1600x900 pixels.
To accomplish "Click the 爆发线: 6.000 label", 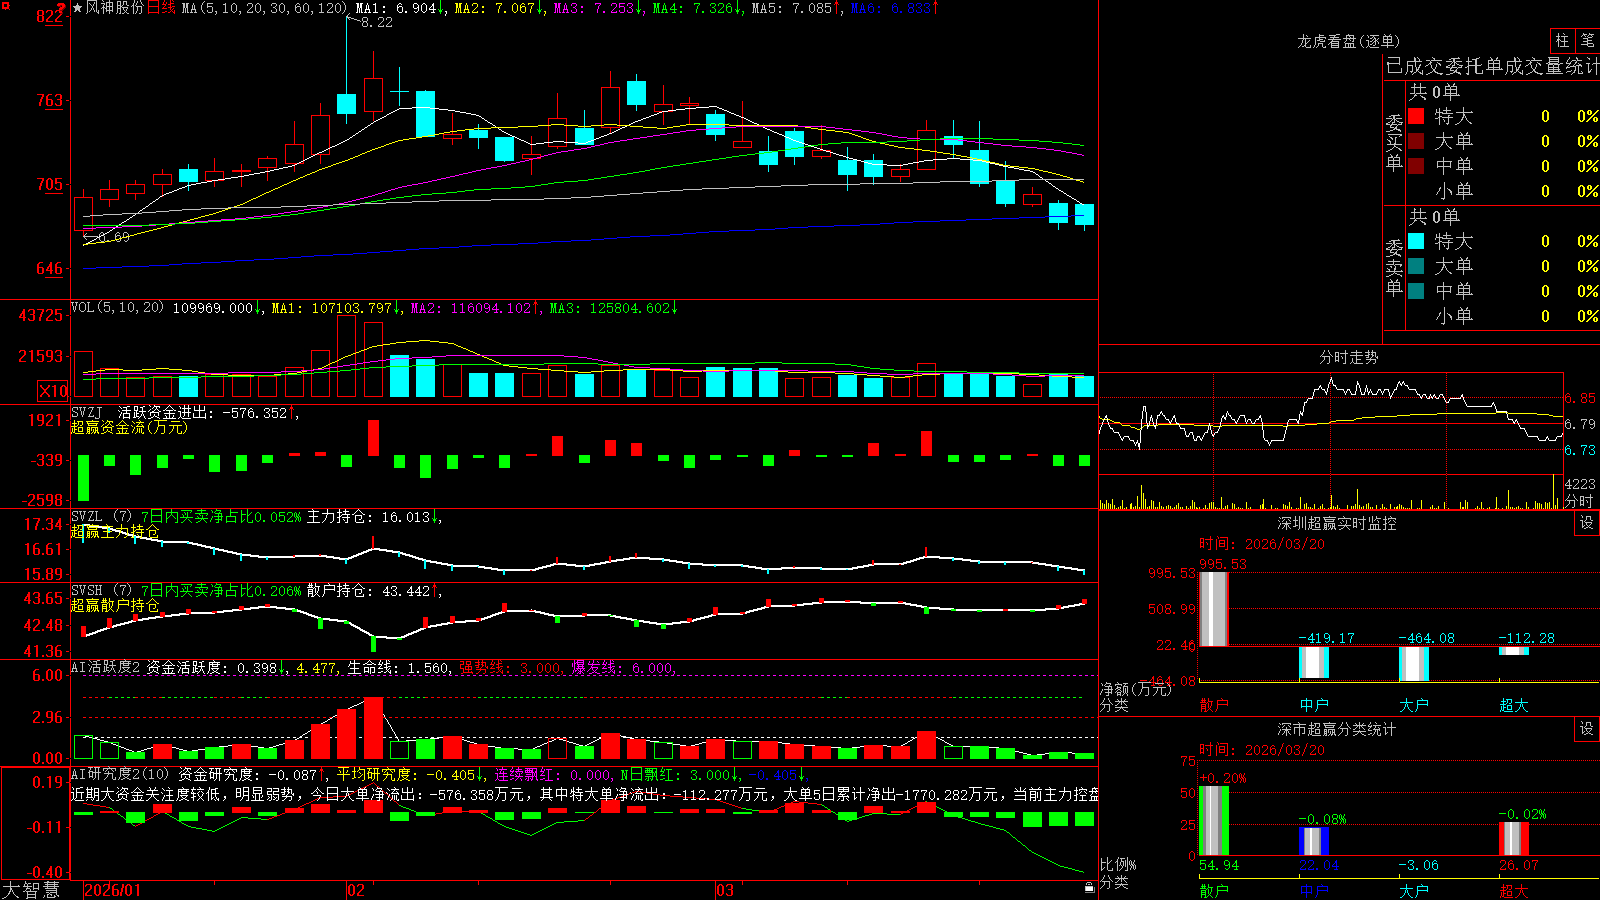I will [623, 667].
